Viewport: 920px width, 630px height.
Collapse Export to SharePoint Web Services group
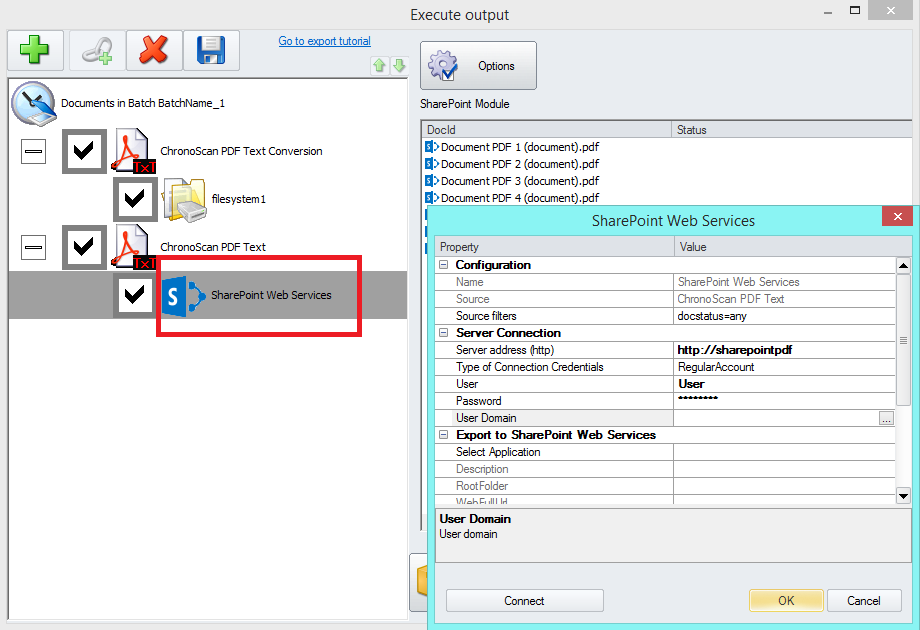click(x=444, y=435)
